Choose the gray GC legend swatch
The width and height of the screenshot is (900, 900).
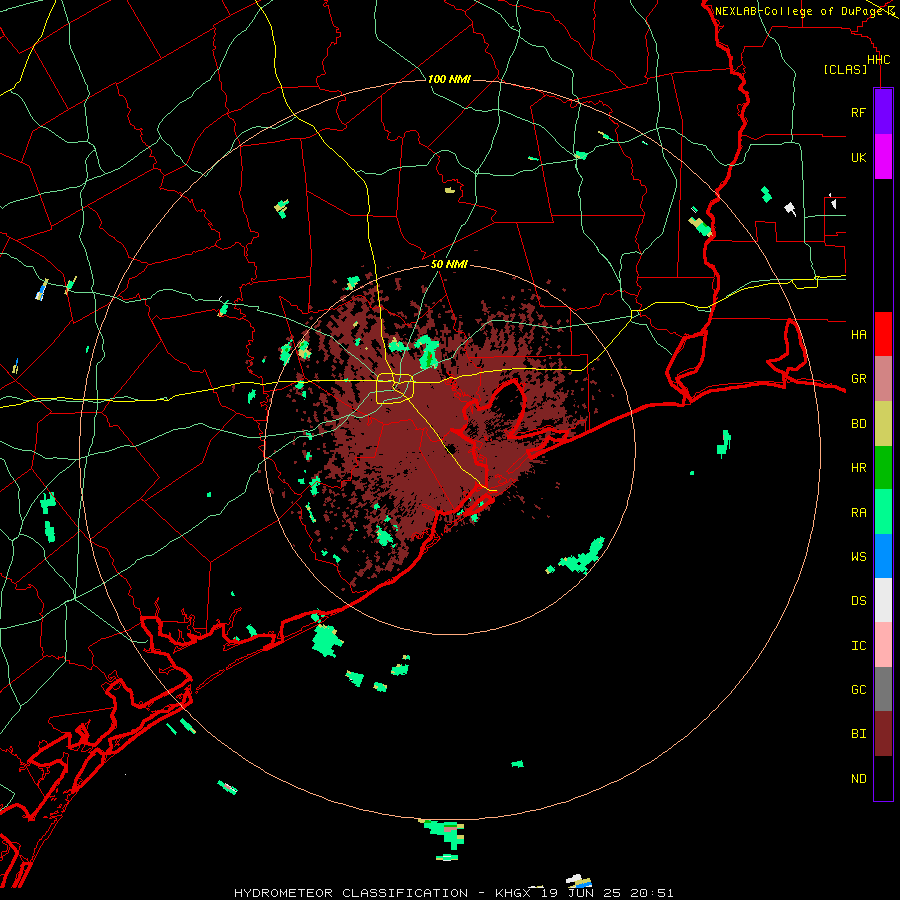(x=883, y=689)
